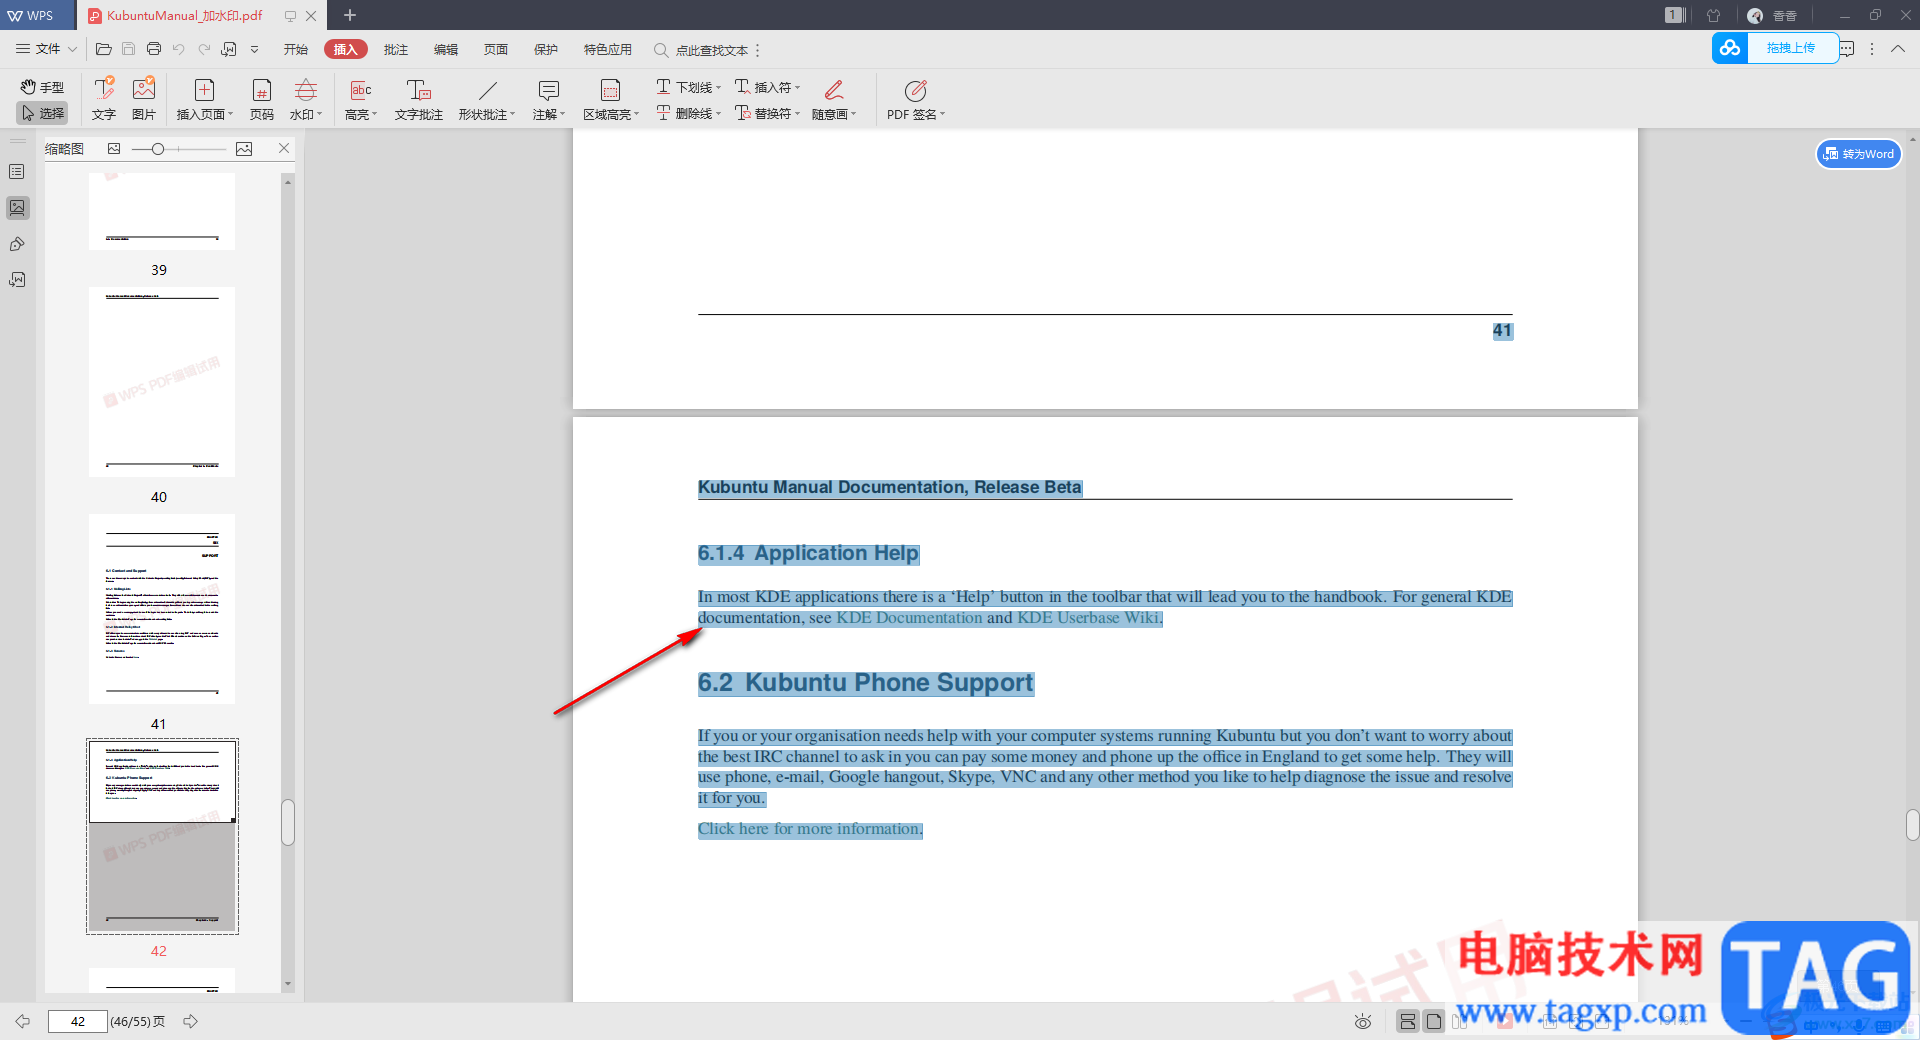Follow the KDE Documentation link
The height and width of the screenshot is (1040, 1920).
909,618
